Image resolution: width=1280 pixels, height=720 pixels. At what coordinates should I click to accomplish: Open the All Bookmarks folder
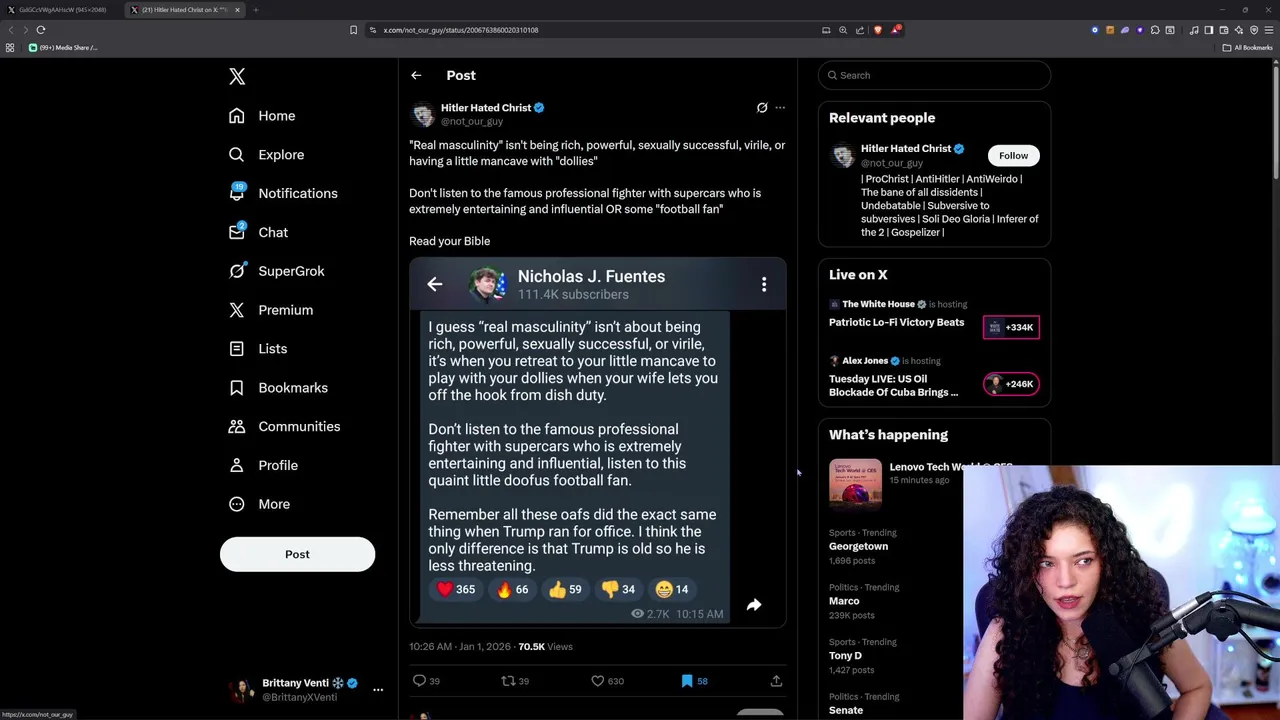click(x=1248, y=48)
